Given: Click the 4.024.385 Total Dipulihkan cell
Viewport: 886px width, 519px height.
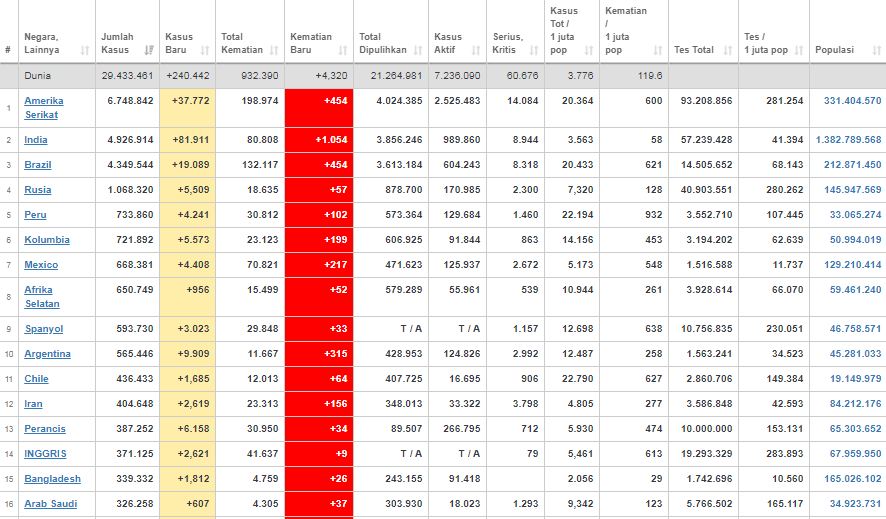Looking at the screenshot, I should (391, 108).
